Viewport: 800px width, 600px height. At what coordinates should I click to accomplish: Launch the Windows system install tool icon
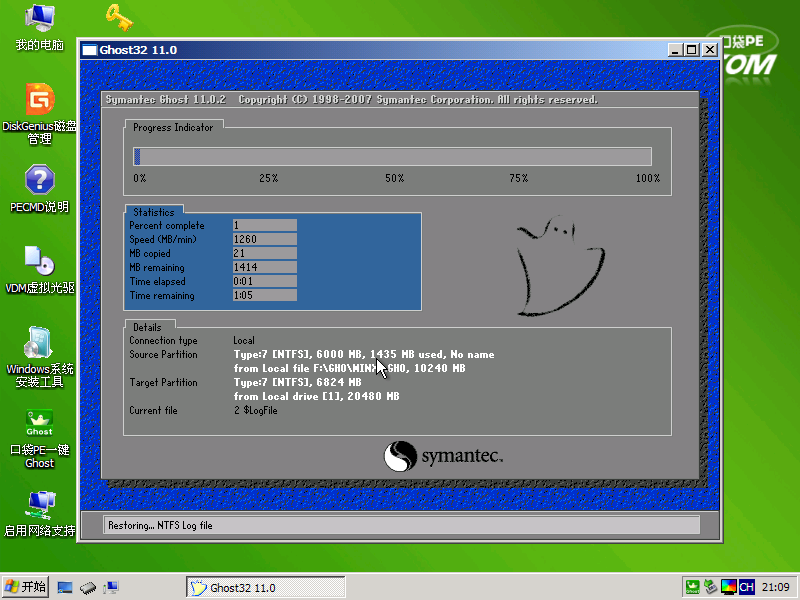[39, 343]
